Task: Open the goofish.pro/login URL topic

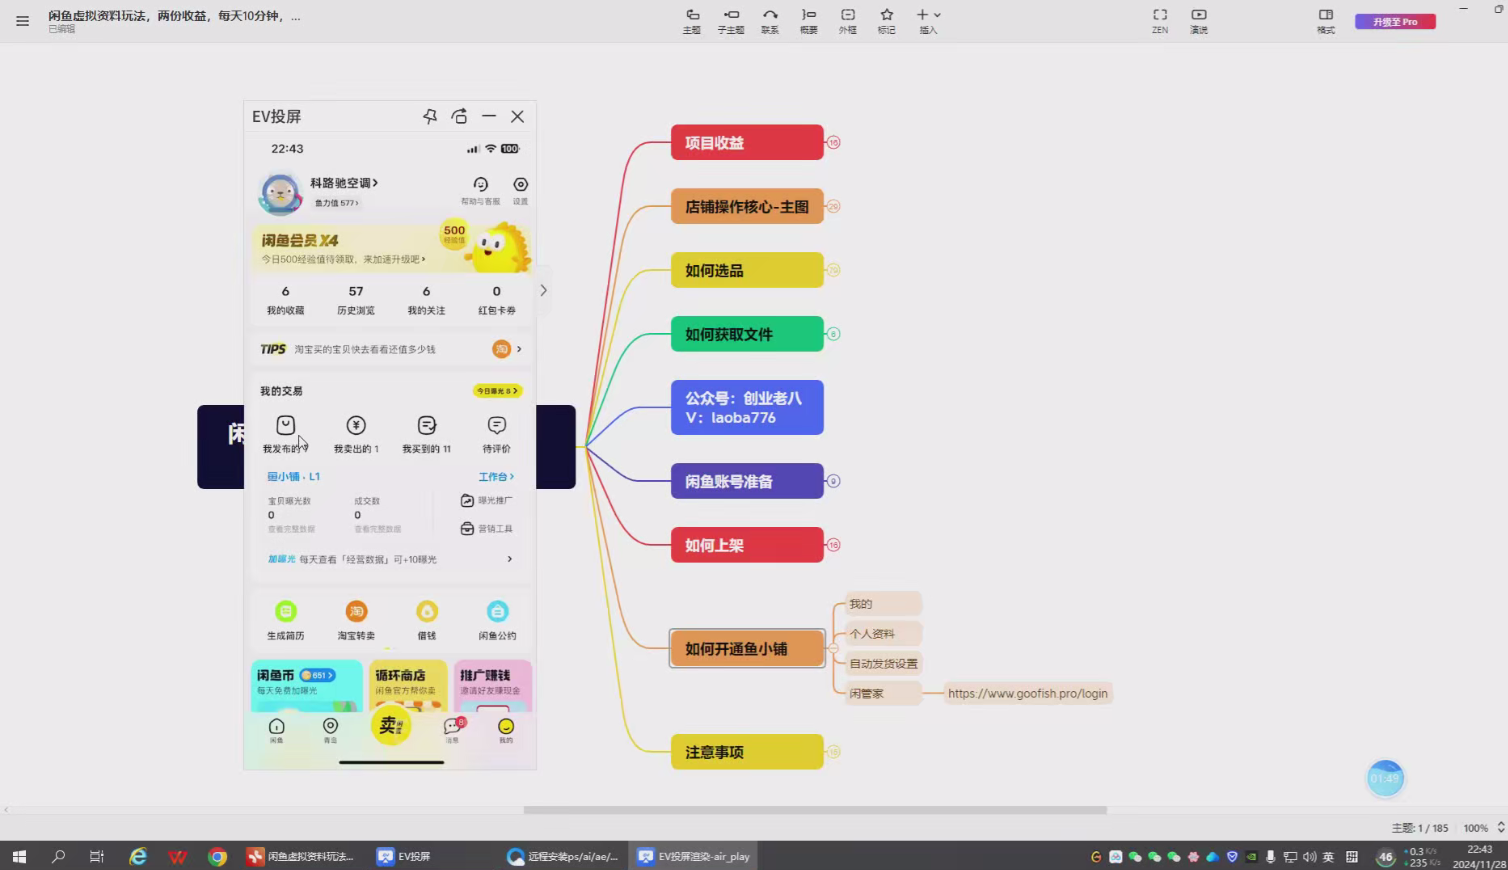Action: tap(1028, 693)
